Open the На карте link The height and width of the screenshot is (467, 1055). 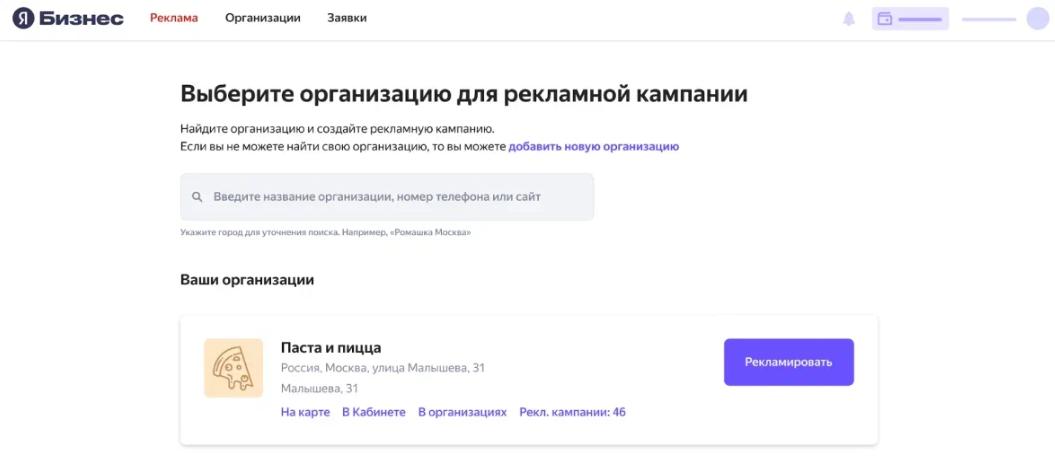pyautogui.click(x=305, y=412)
